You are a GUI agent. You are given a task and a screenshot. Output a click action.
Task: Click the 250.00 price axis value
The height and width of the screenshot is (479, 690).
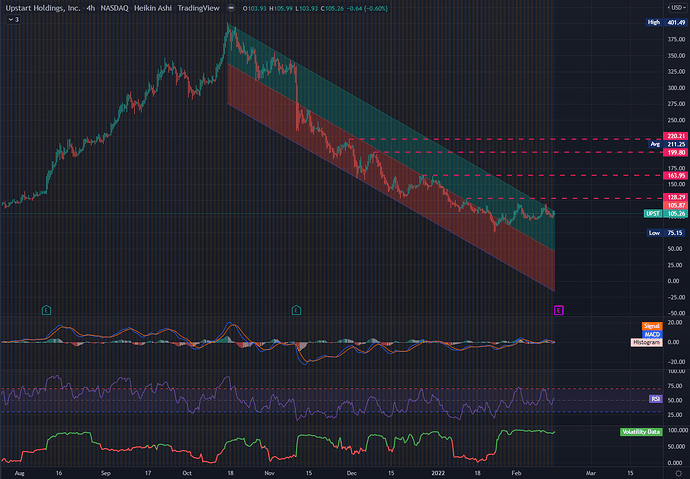click(x=676, y=120)
